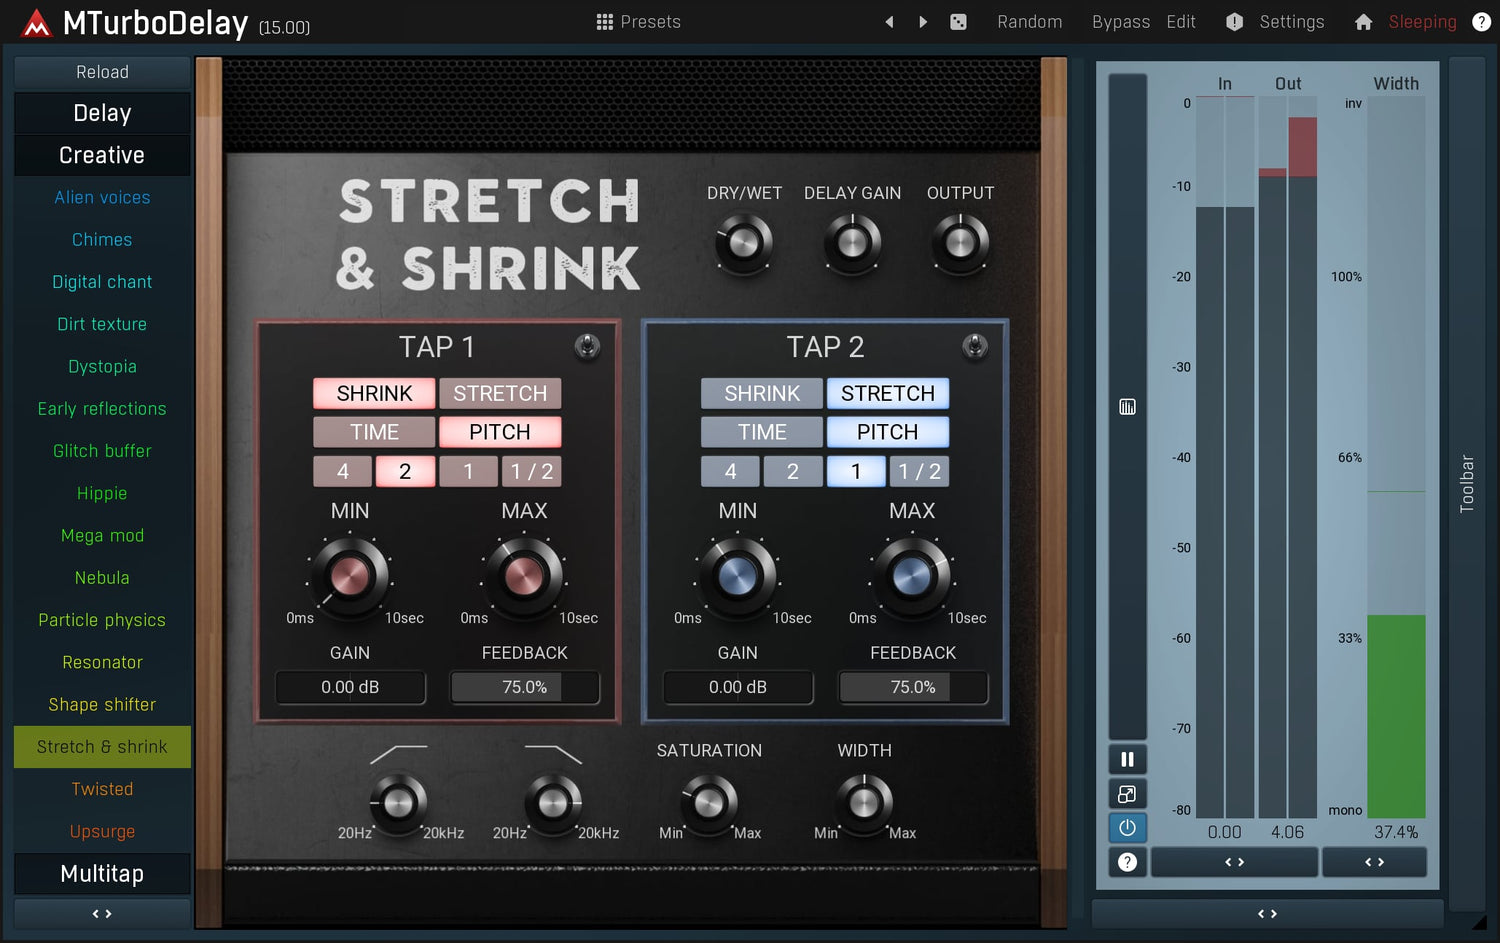This screenshot has width=1500, height=943.
Task: Open the meter panel help question mark
Action: pyautogui.click(x=1127, y=862)
